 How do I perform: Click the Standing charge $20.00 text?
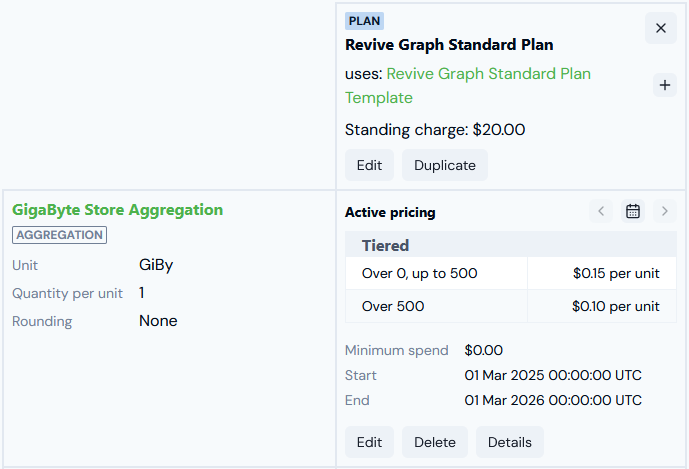pyautogui.click(x=435, y=129)
